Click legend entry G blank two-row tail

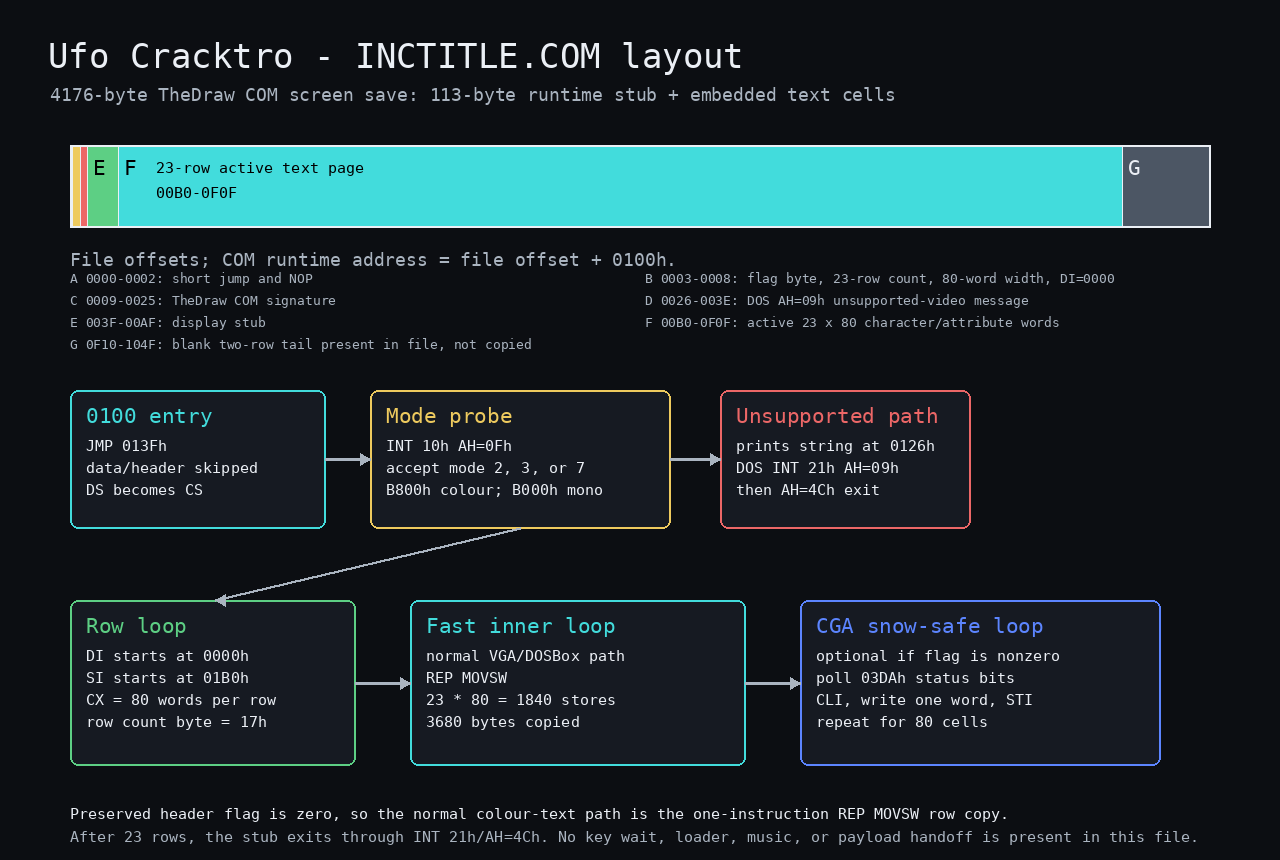tap(301, 345)
